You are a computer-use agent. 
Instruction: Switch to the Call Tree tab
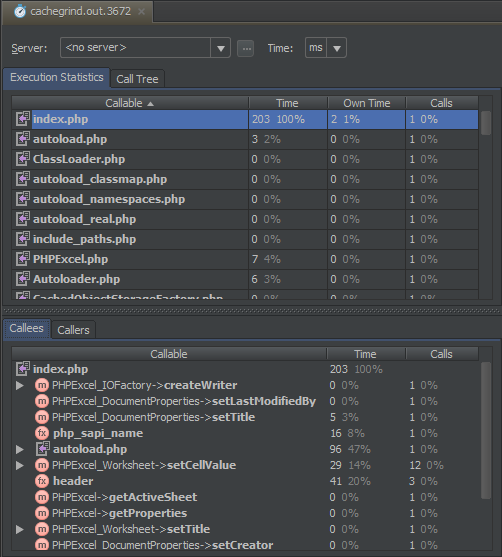[137, 79]
